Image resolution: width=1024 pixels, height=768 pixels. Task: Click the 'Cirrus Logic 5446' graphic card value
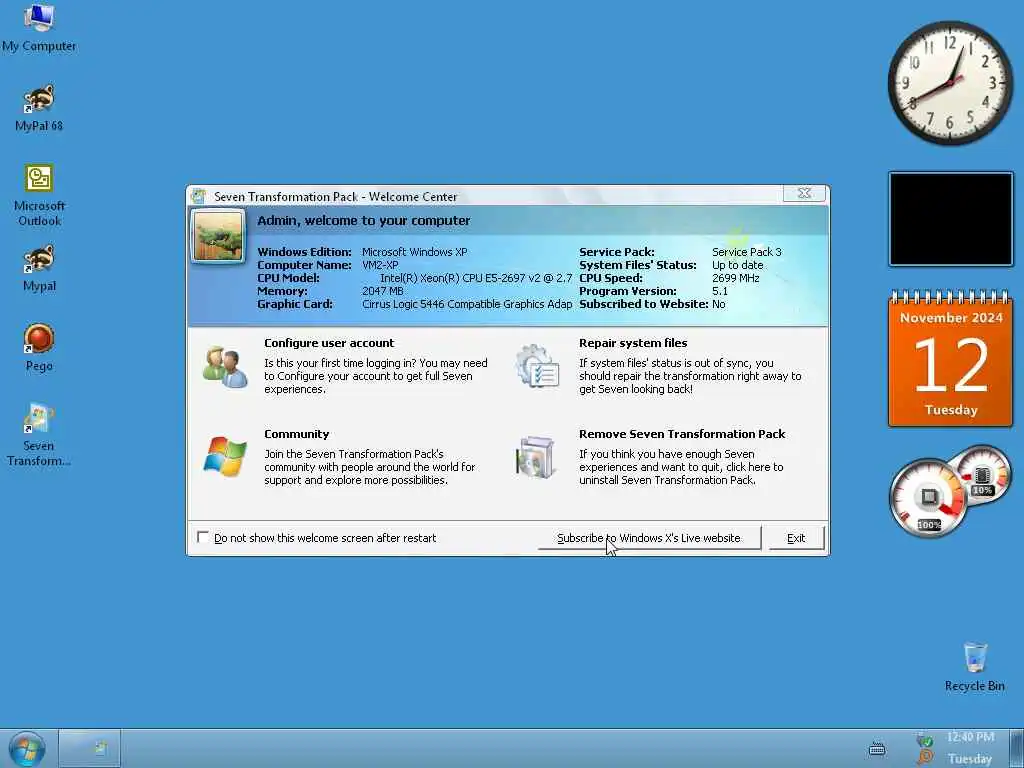point(467,304)
